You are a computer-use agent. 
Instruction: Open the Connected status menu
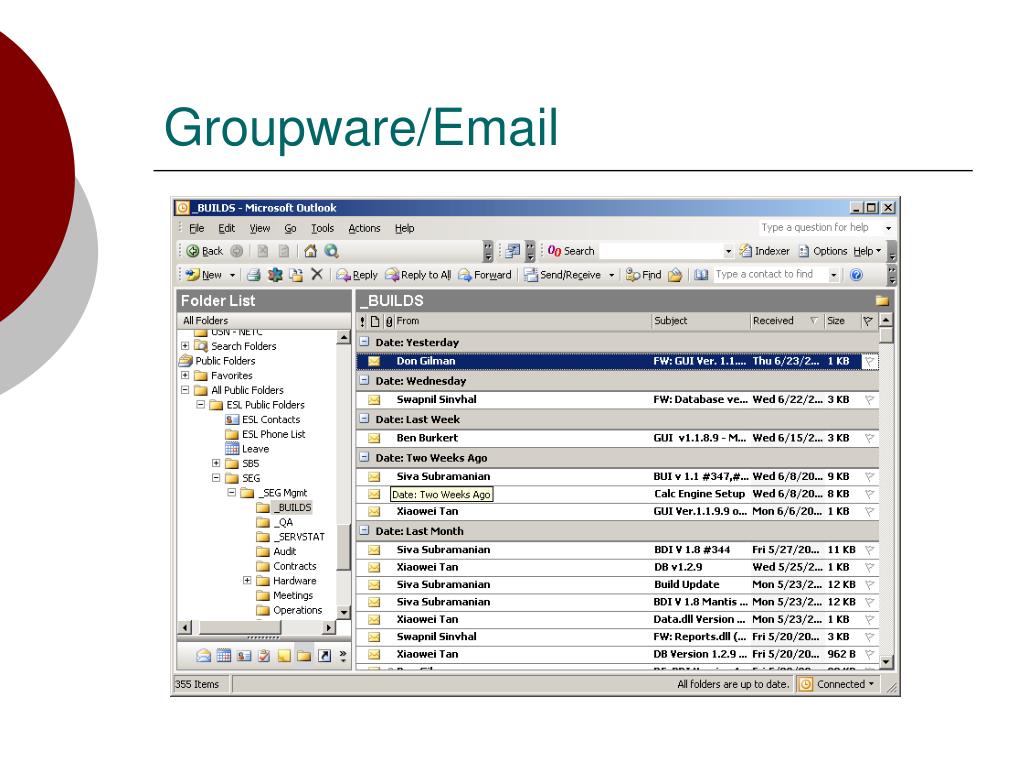(838, 684)
